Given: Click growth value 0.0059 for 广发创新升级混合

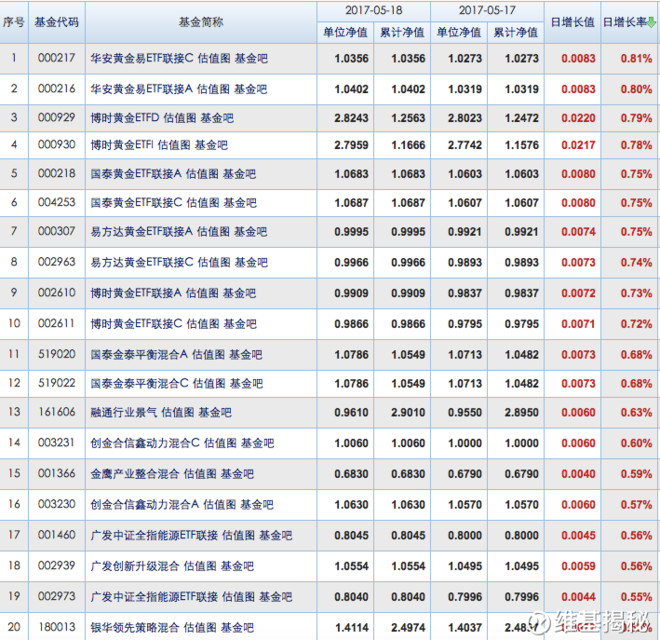Looking at the screenshot, I should tap(578, 565).
